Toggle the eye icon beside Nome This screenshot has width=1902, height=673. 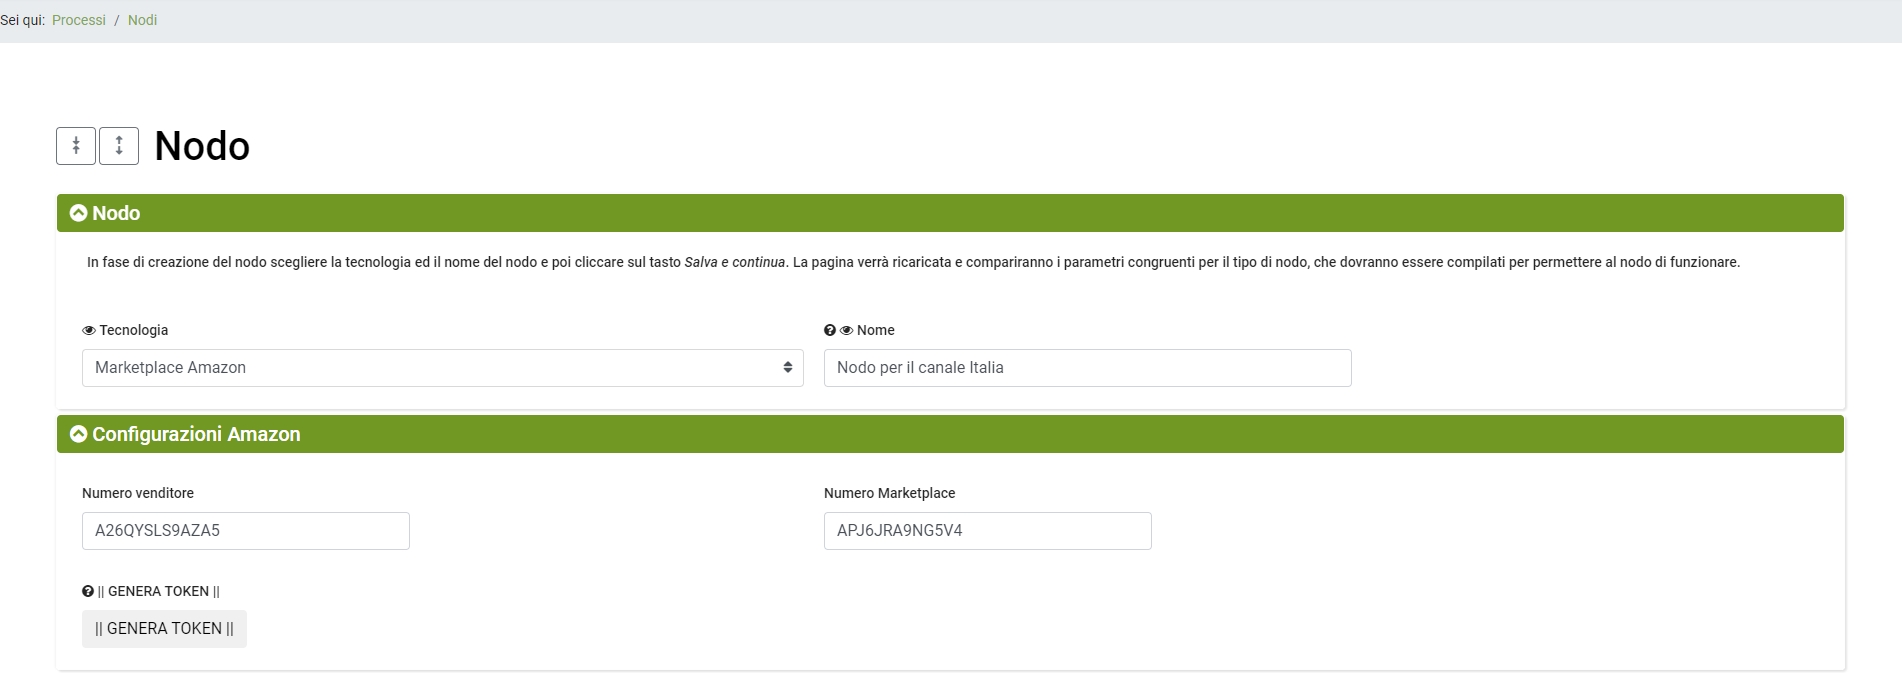pos(846,330)
